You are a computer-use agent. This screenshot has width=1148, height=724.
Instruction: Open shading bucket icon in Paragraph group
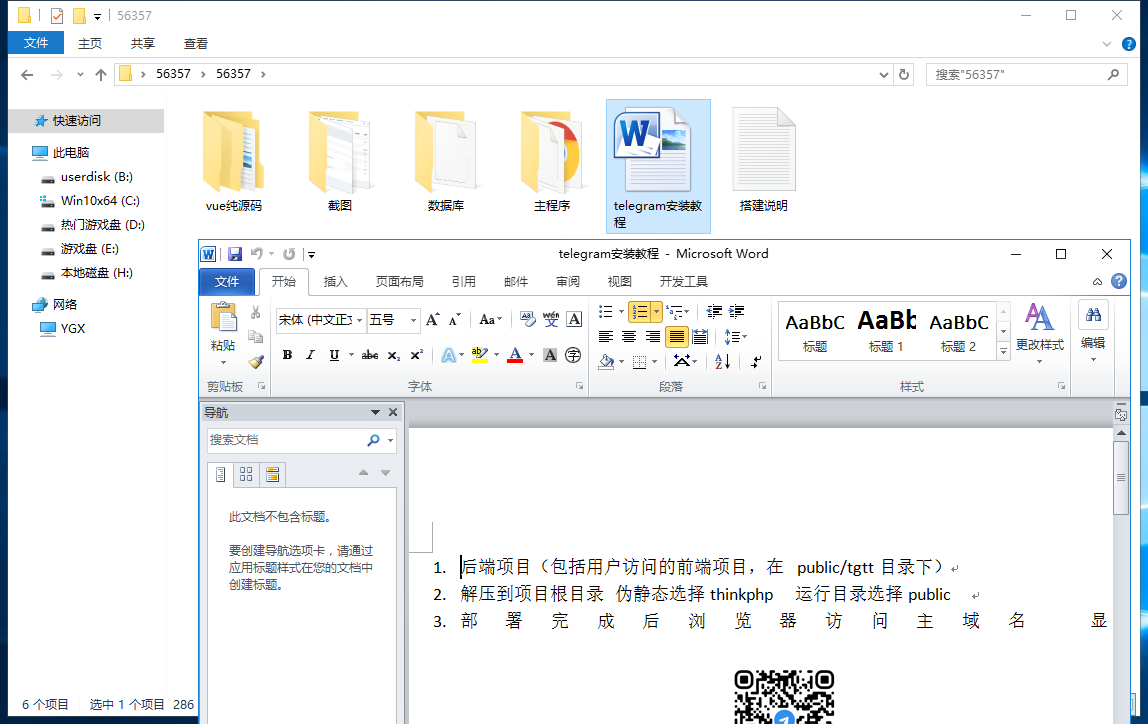(606, 361)
